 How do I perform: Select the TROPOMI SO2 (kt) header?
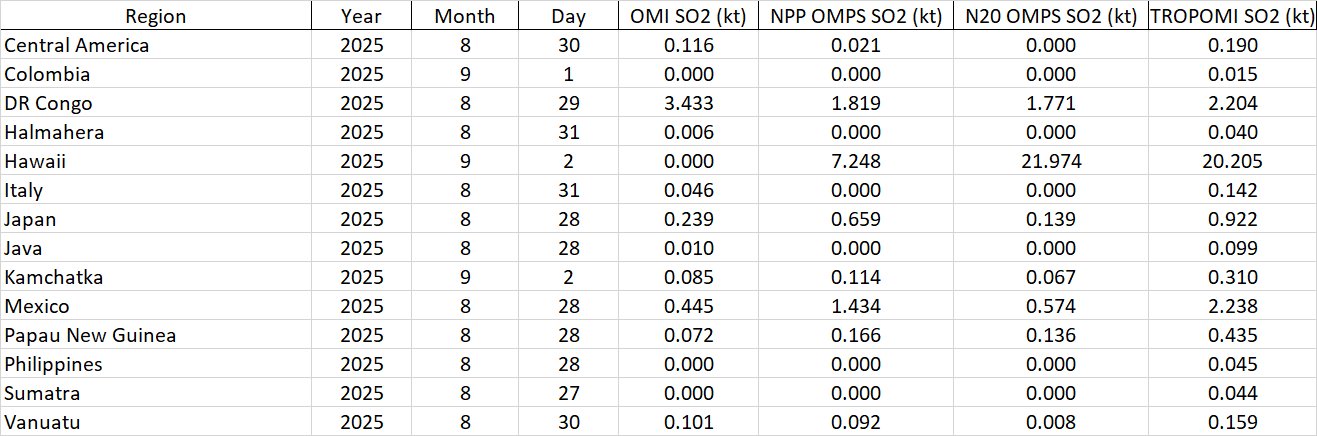1231,16
